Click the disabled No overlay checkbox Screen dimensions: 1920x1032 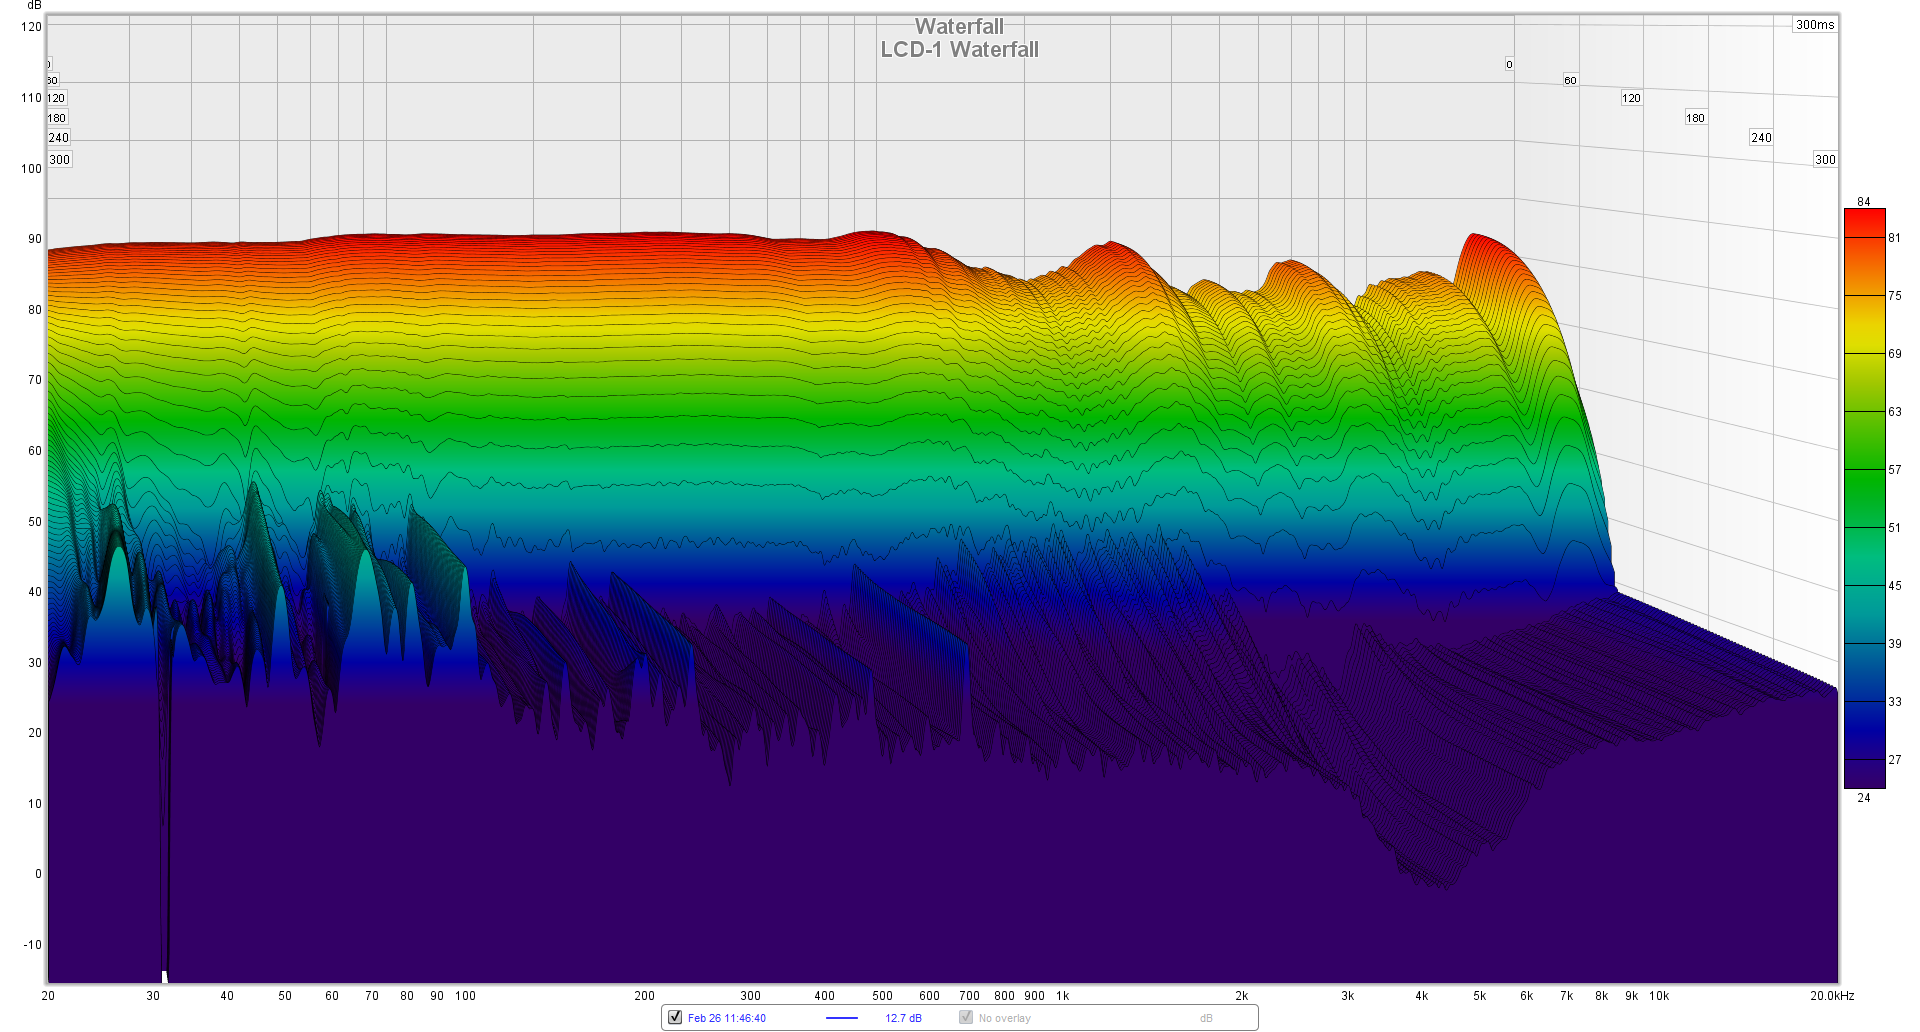coord(966,1018)
